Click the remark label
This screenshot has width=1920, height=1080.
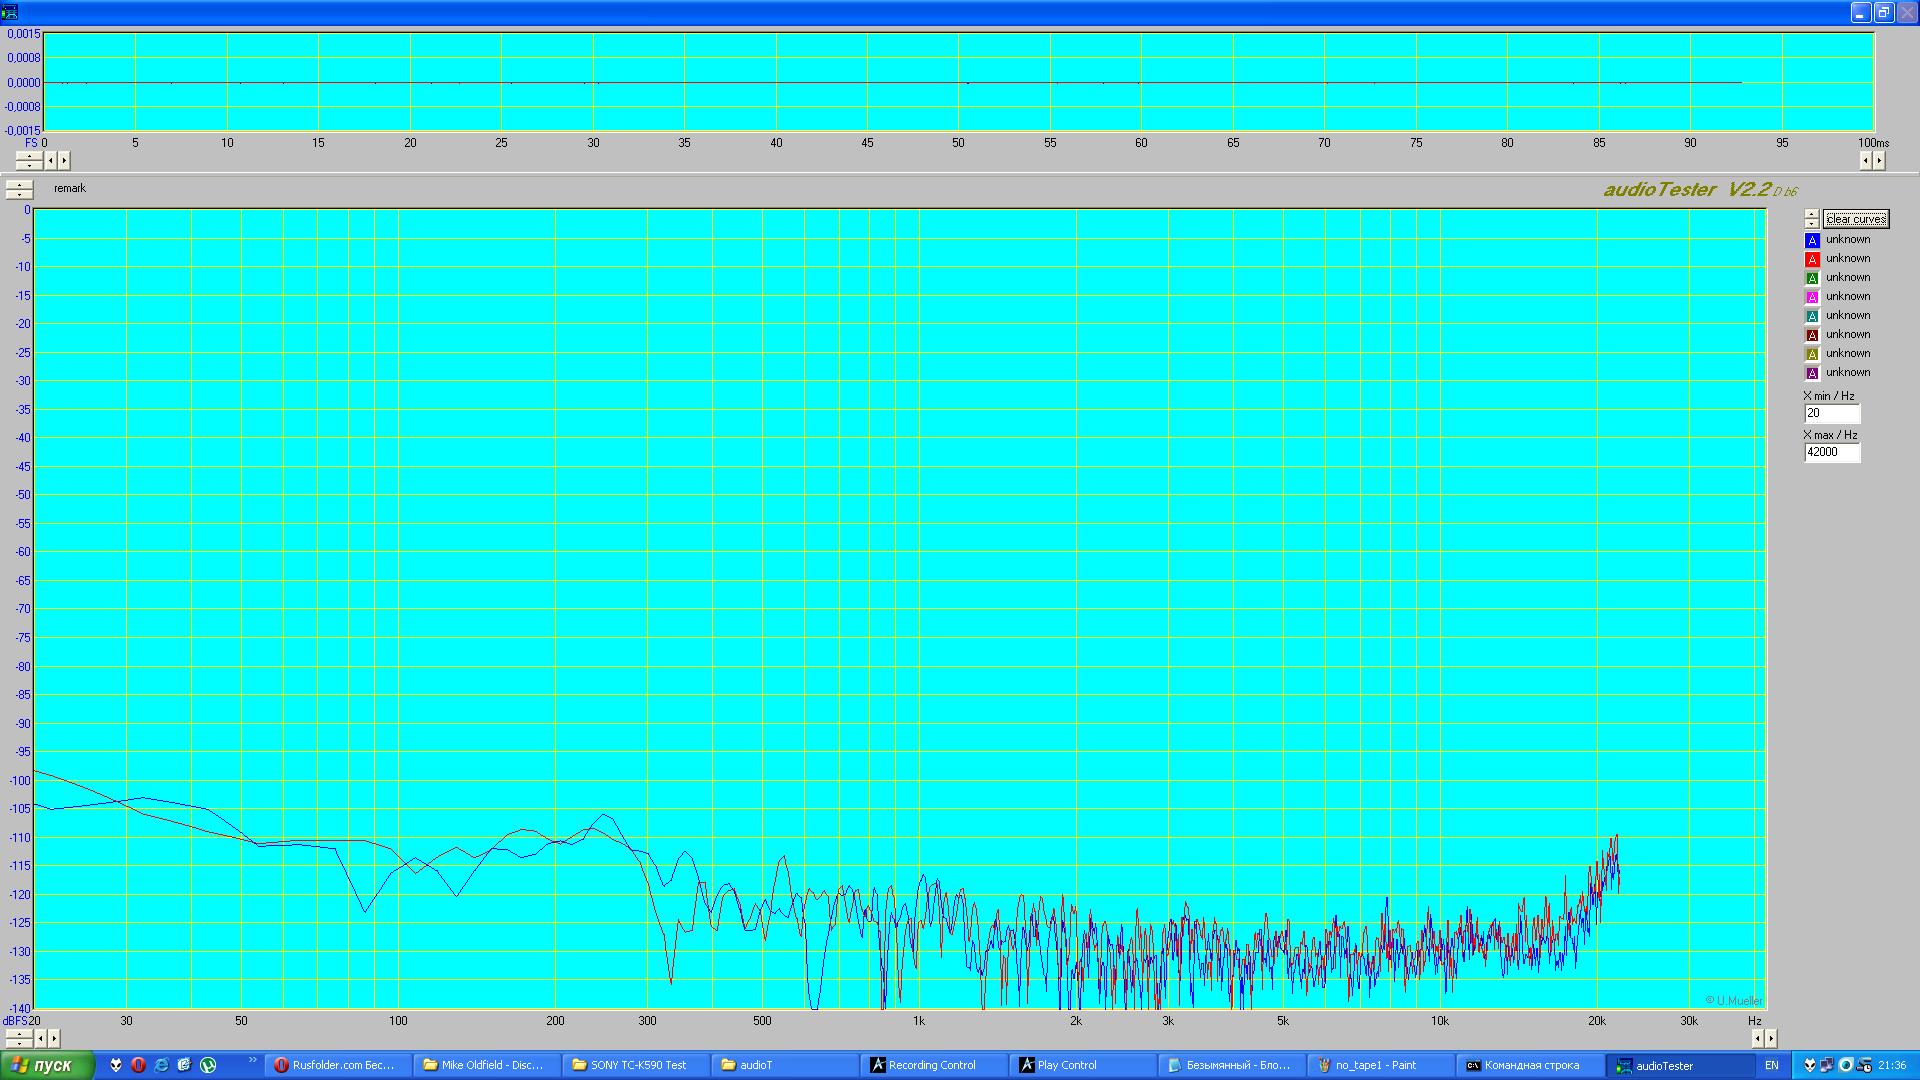pyautogui.click(x=70, y=188)
